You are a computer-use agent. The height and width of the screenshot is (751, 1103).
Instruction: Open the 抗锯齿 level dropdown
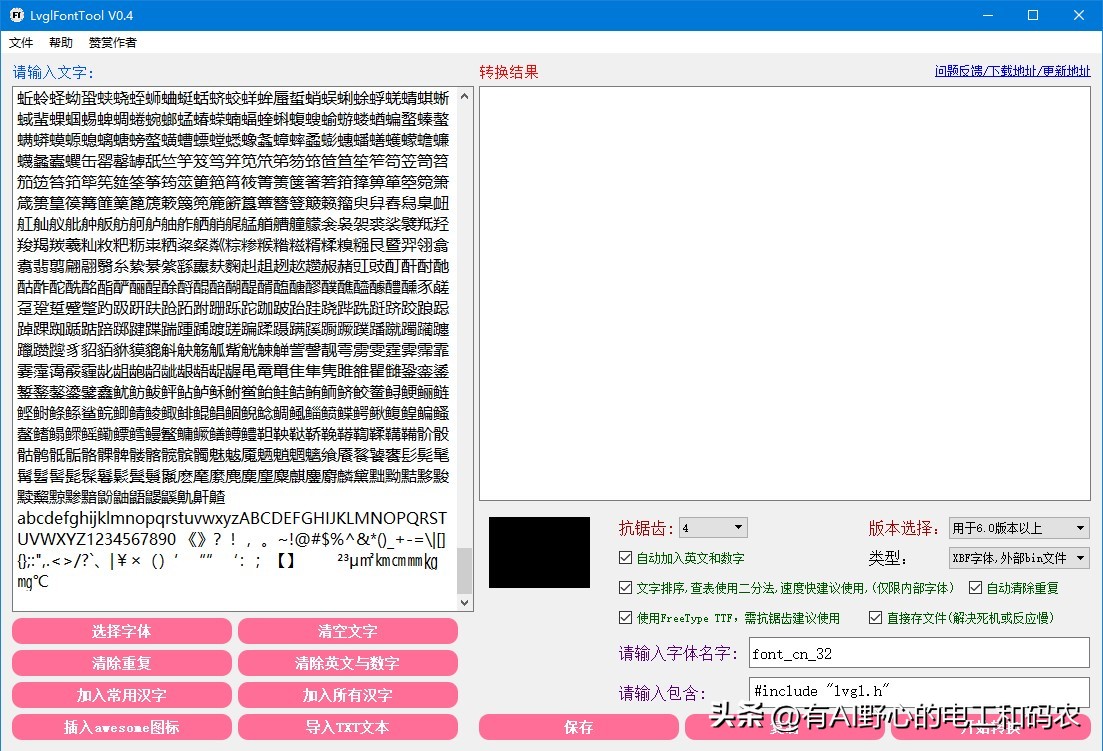click(712, 527)
